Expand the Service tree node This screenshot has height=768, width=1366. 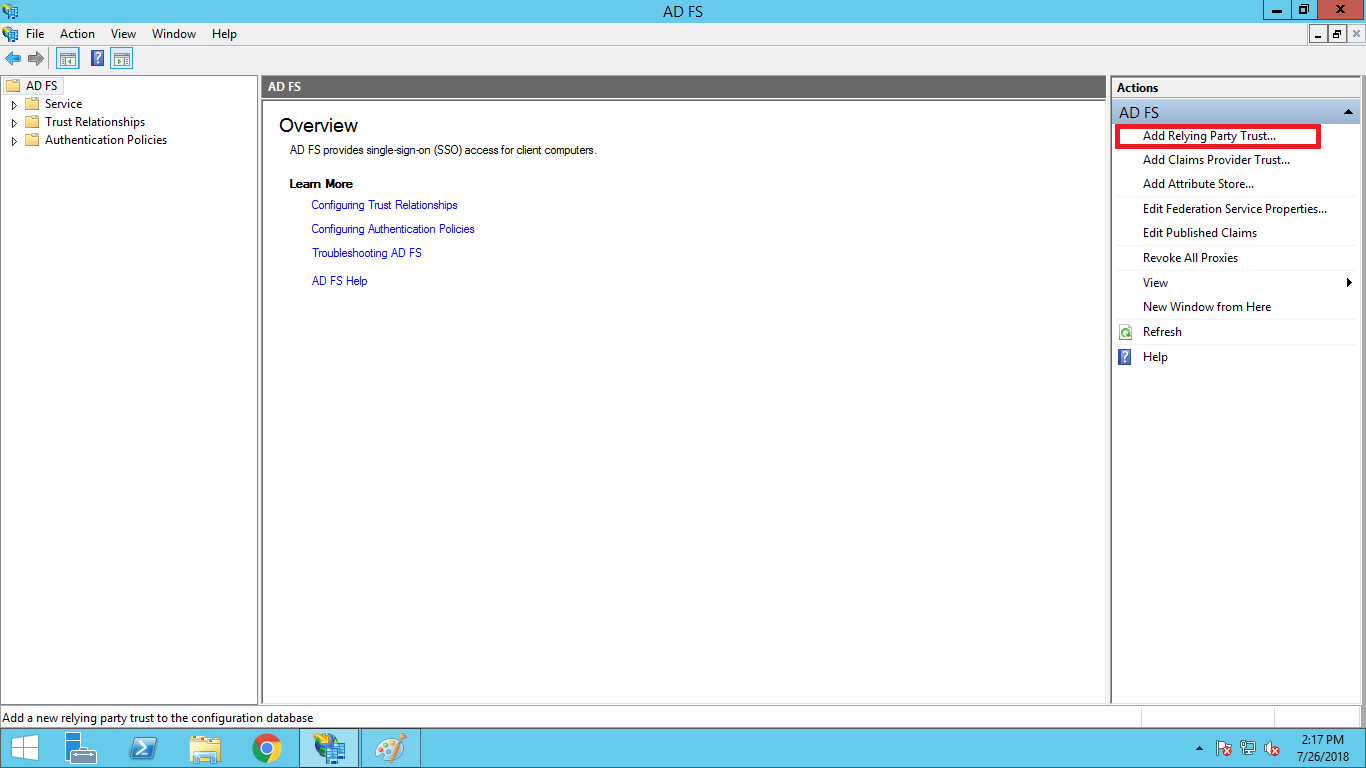tap(14, 105)
